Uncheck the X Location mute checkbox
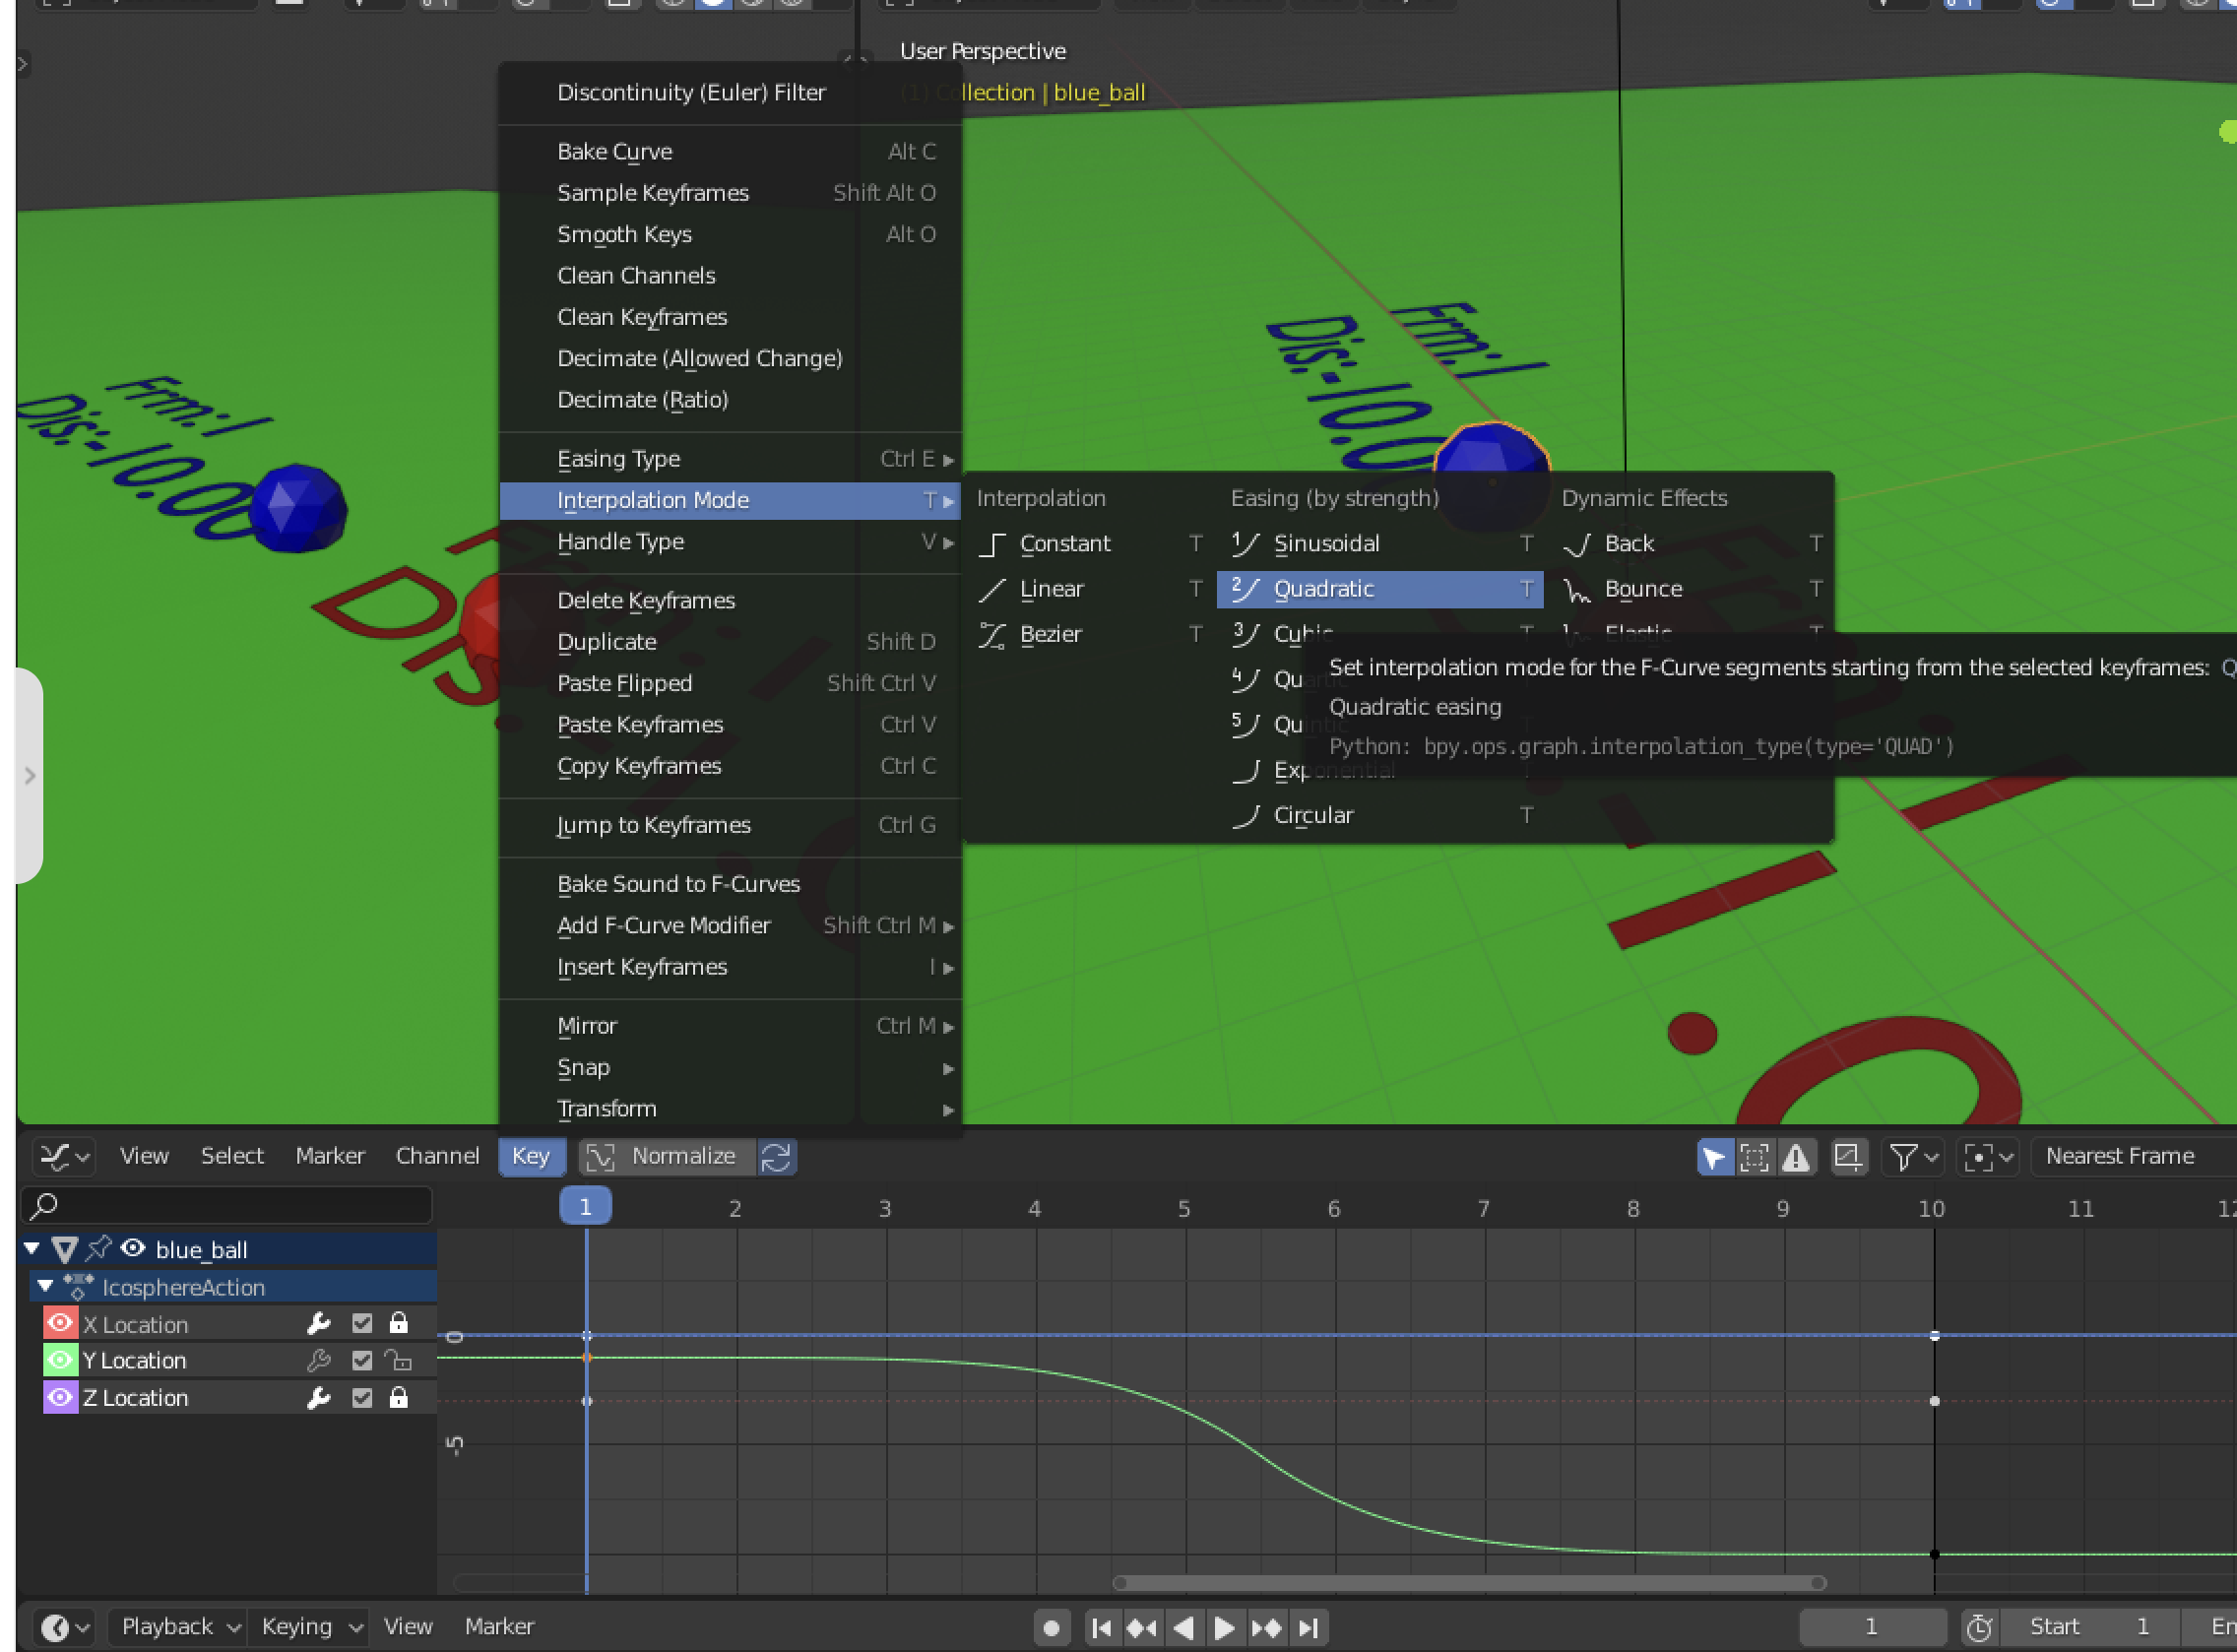The width and height of the screenshot is (2237, 1652). [x=362, y=1324]
